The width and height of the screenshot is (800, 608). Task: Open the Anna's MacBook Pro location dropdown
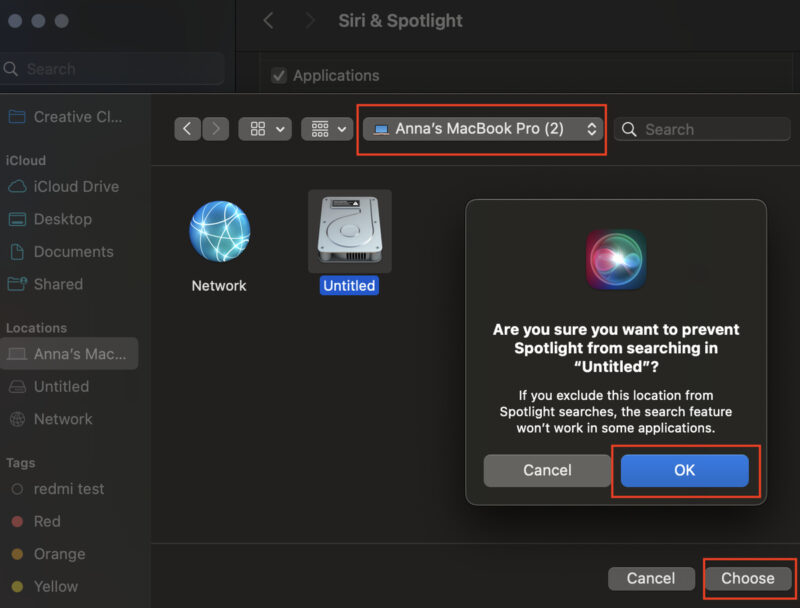(x=482, y=129)
